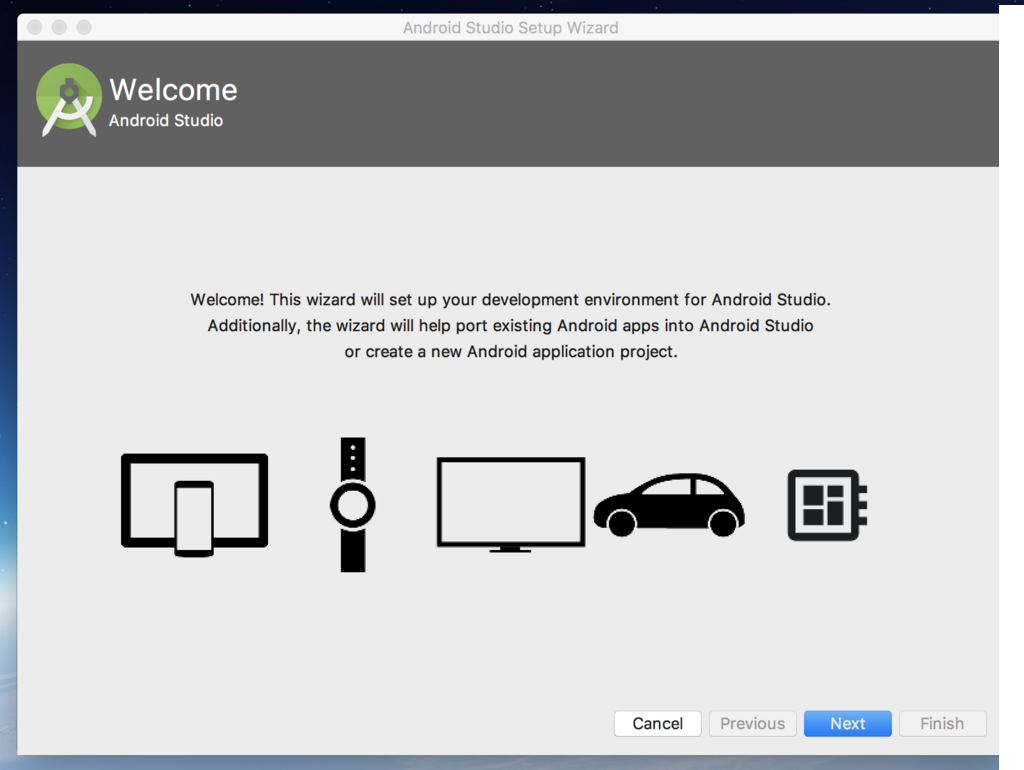Click the Next button

[x=848, y=724]
